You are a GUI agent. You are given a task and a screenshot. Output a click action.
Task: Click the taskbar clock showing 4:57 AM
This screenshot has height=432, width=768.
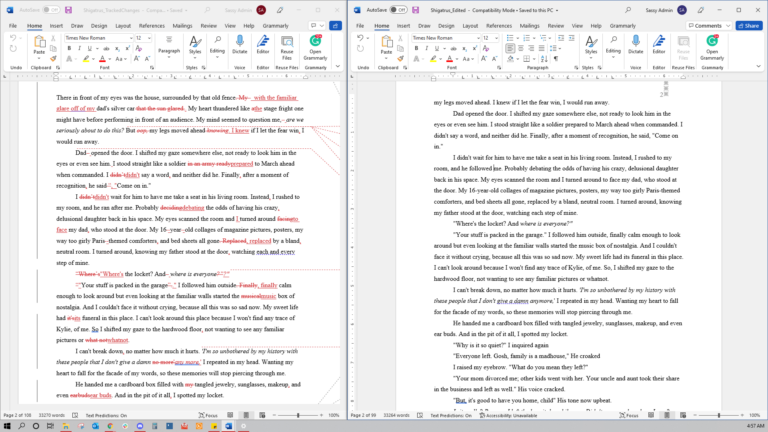coord(755,426)
